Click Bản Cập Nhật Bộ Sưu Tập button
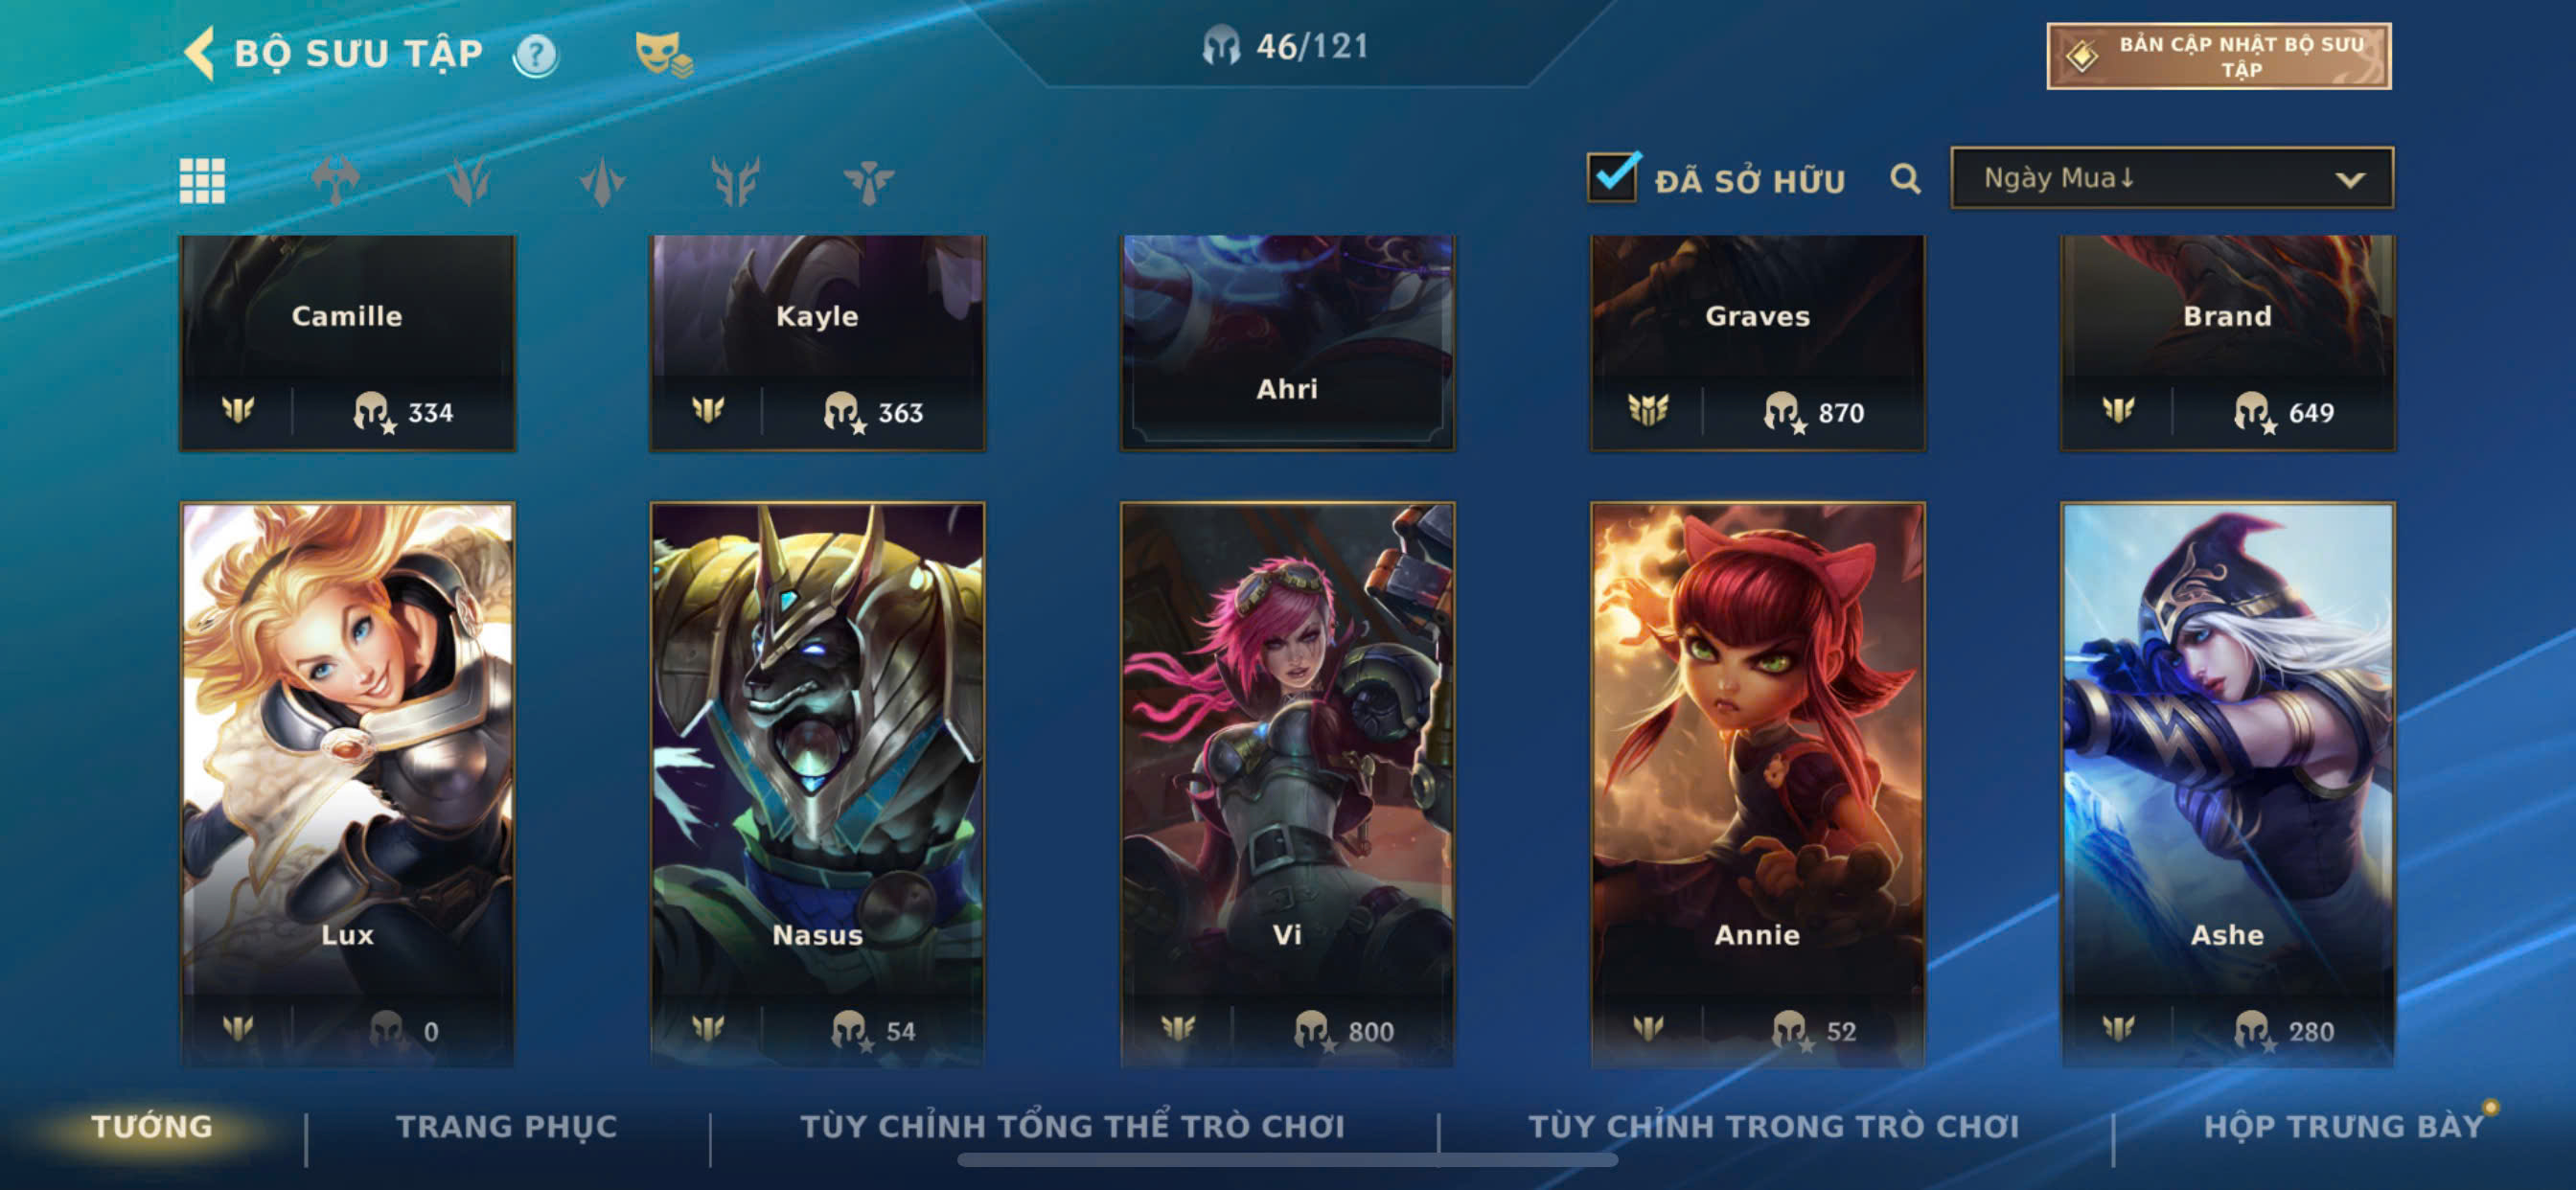Image resolution: width=2576 pixels, height=1190 pixels. click(x=2219, y=56)
